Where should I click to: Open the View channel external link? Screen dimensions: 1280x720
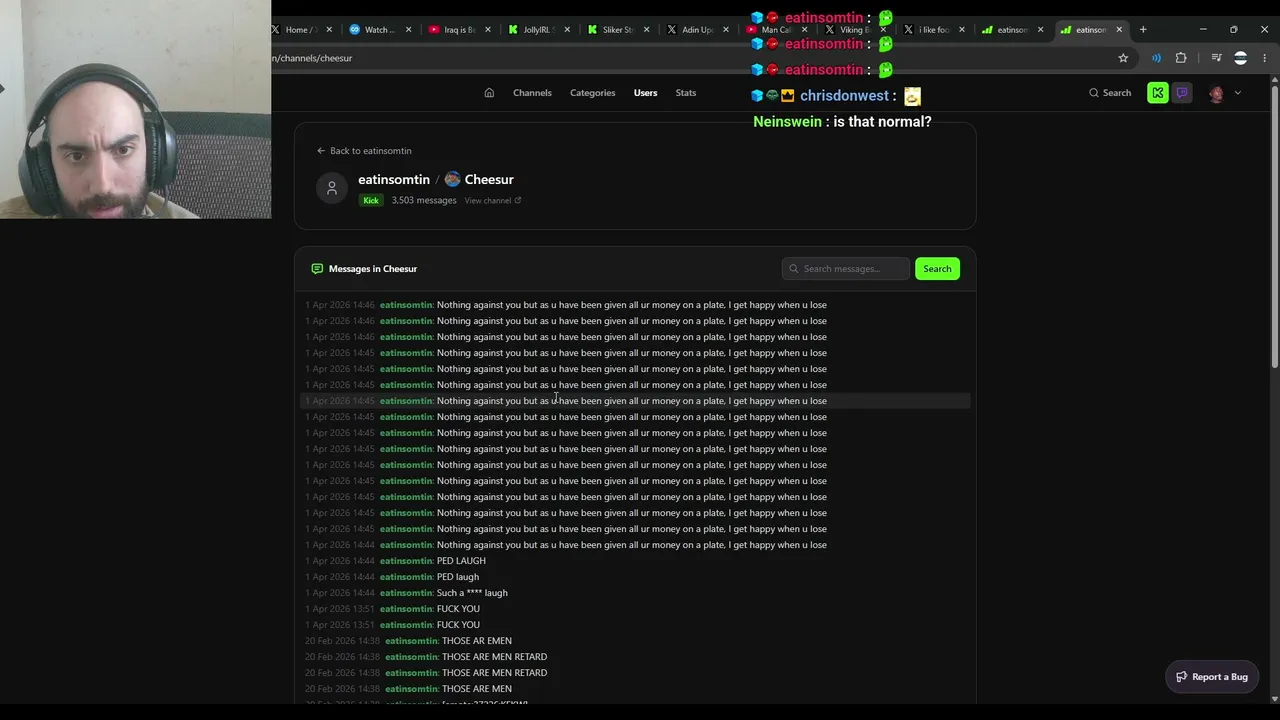tap(492, 200)
